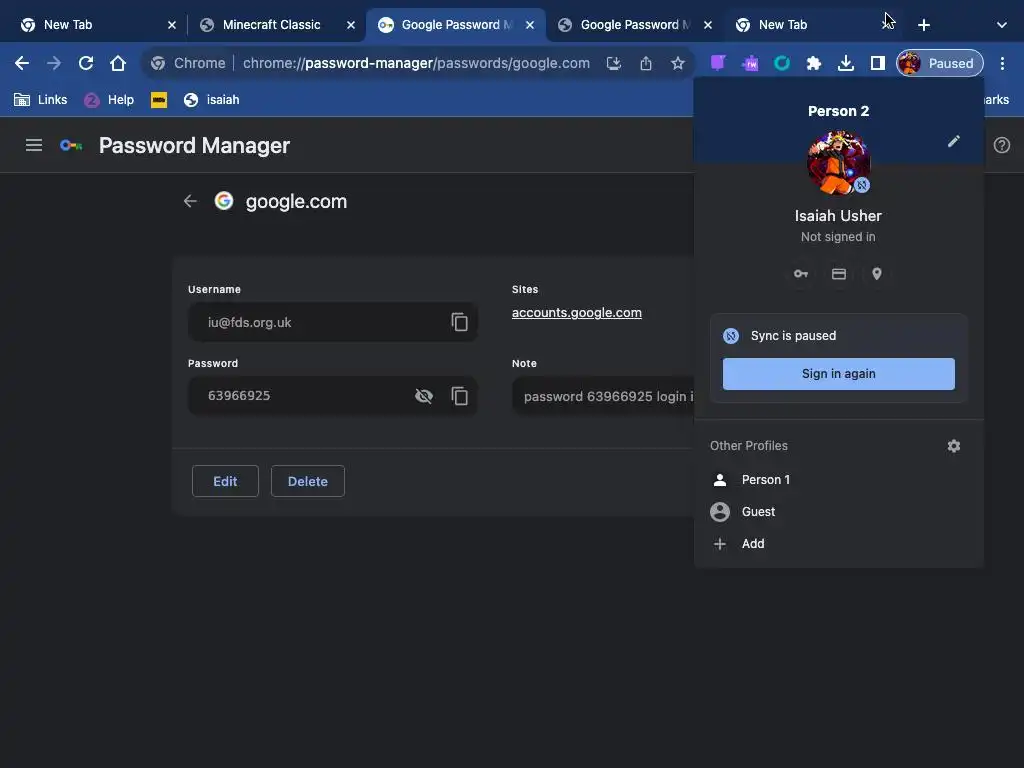Add a new Chrome profile

pos(839,544)
